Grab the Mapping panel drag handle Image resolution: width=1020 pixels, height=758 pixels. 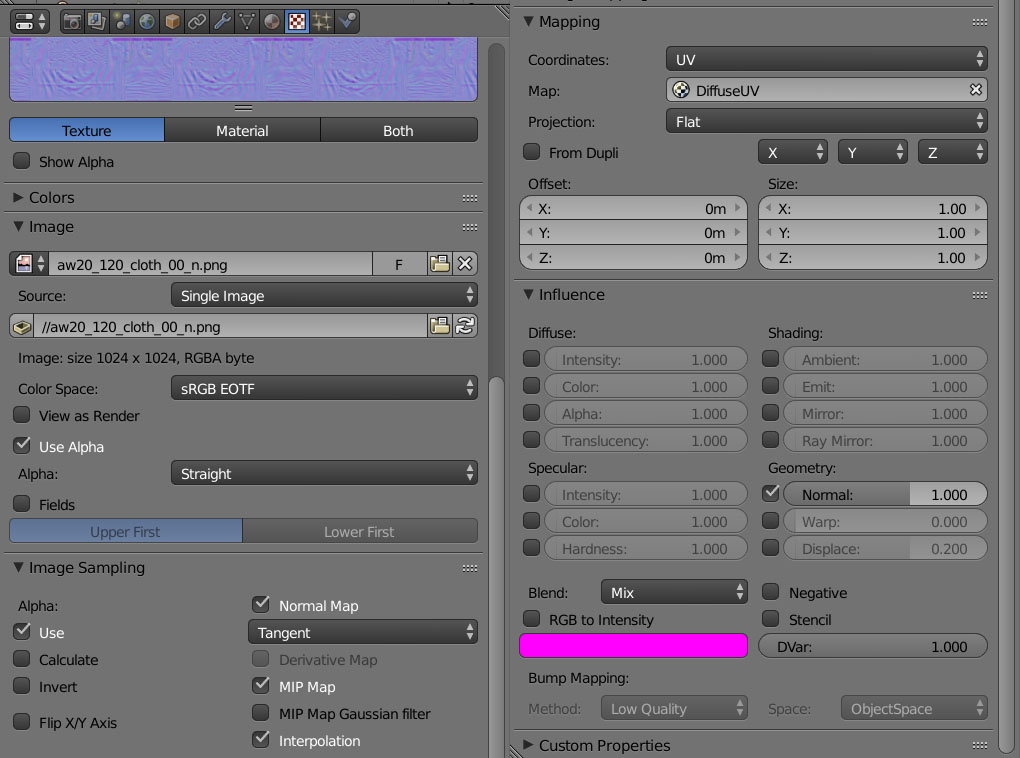pyautogui.click(x=980, y=22)
